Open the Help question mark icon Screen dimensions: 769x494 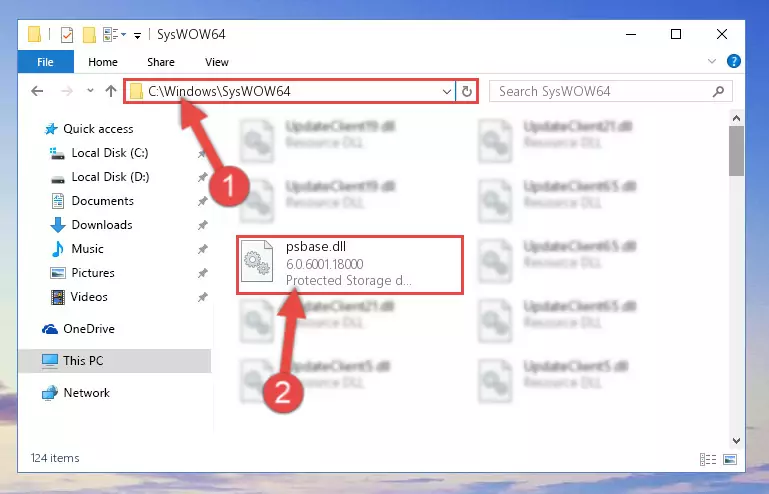click(x=734, y=61)
